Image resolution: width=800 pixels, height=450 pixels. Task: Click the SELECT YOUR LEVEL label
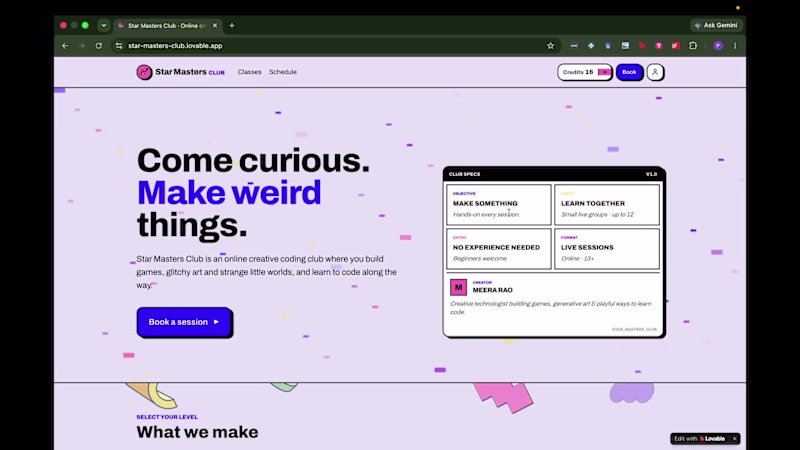[167, 417]
